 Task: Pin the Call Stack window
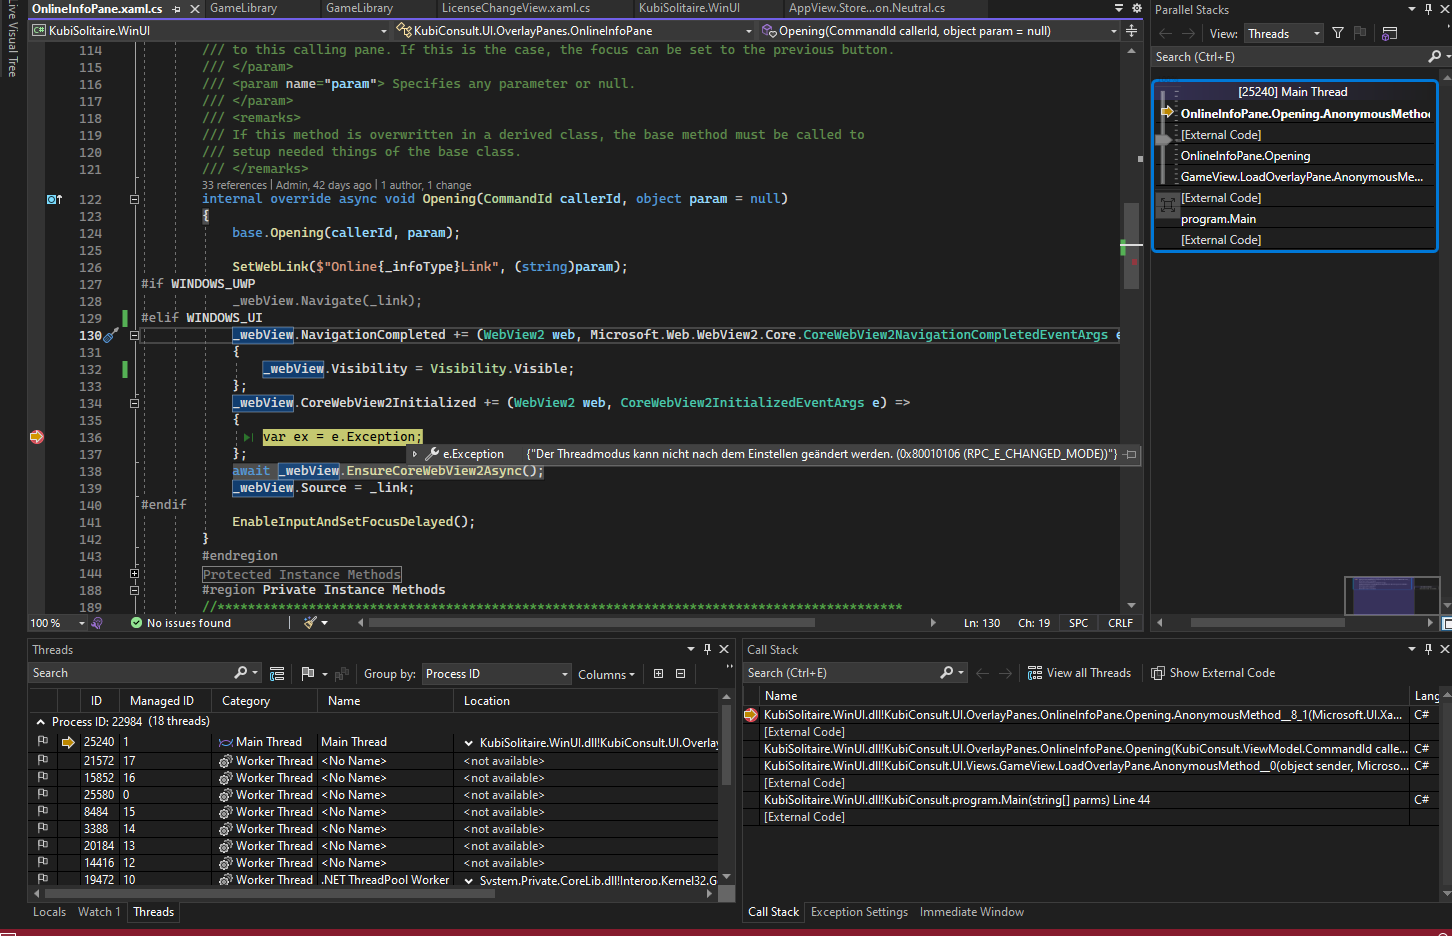[x=1428, y=649]
